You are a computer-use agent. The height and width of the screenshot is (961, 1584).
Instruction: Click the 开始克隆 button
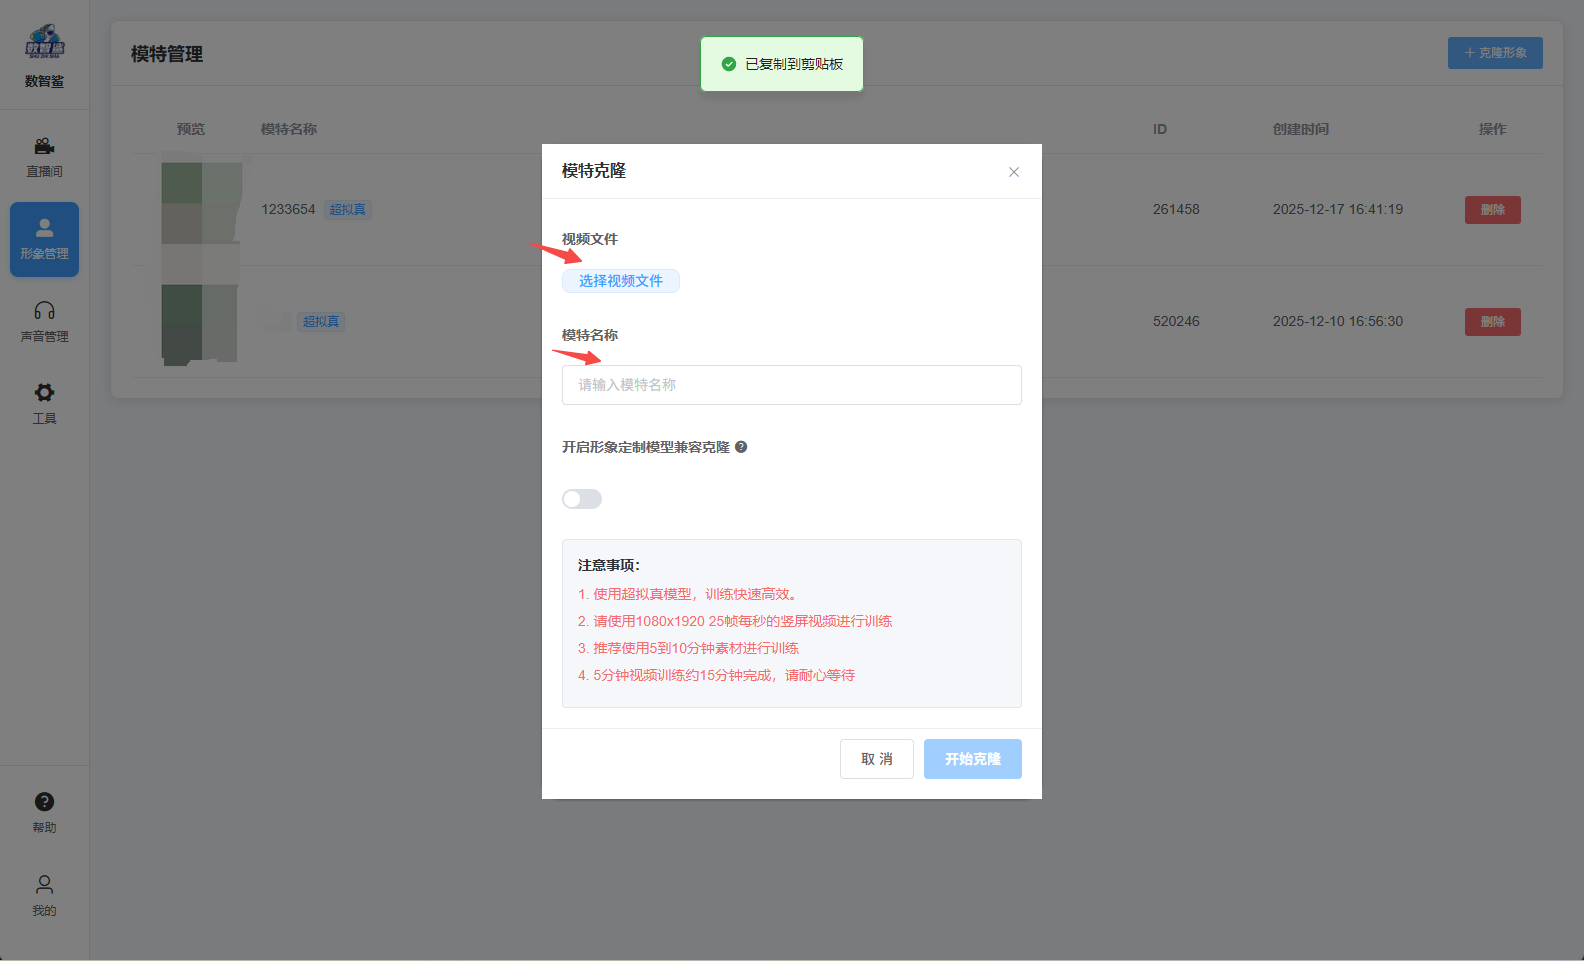973,759
